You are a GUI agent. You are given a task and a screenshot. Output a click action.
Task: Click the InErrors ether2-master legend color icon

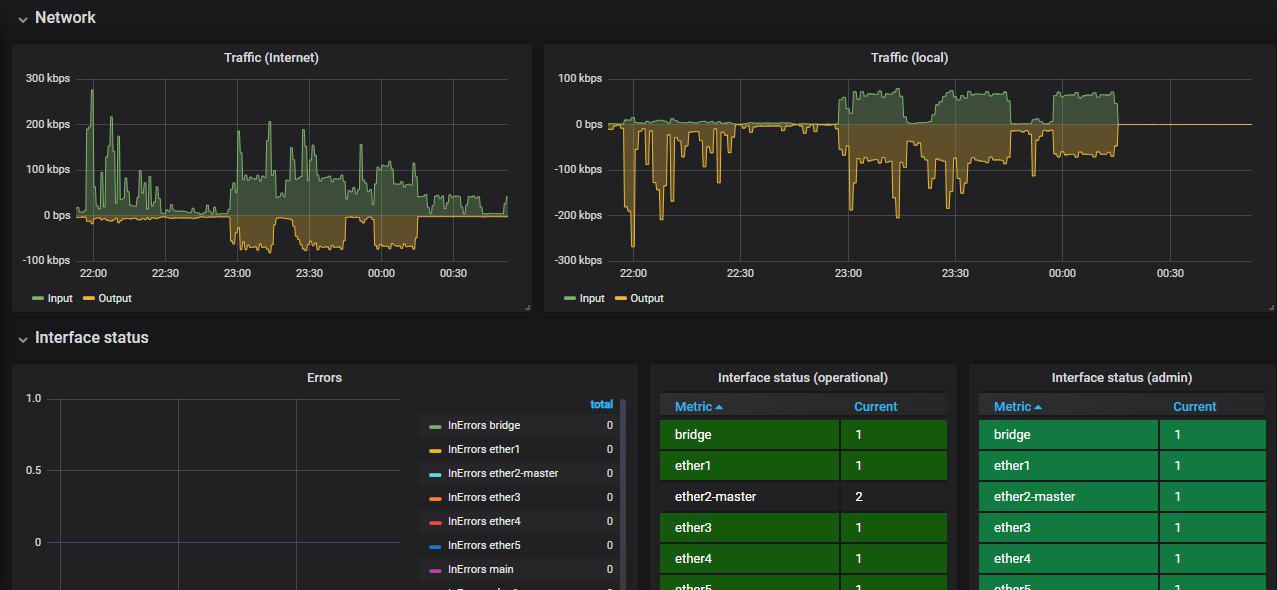435,474
